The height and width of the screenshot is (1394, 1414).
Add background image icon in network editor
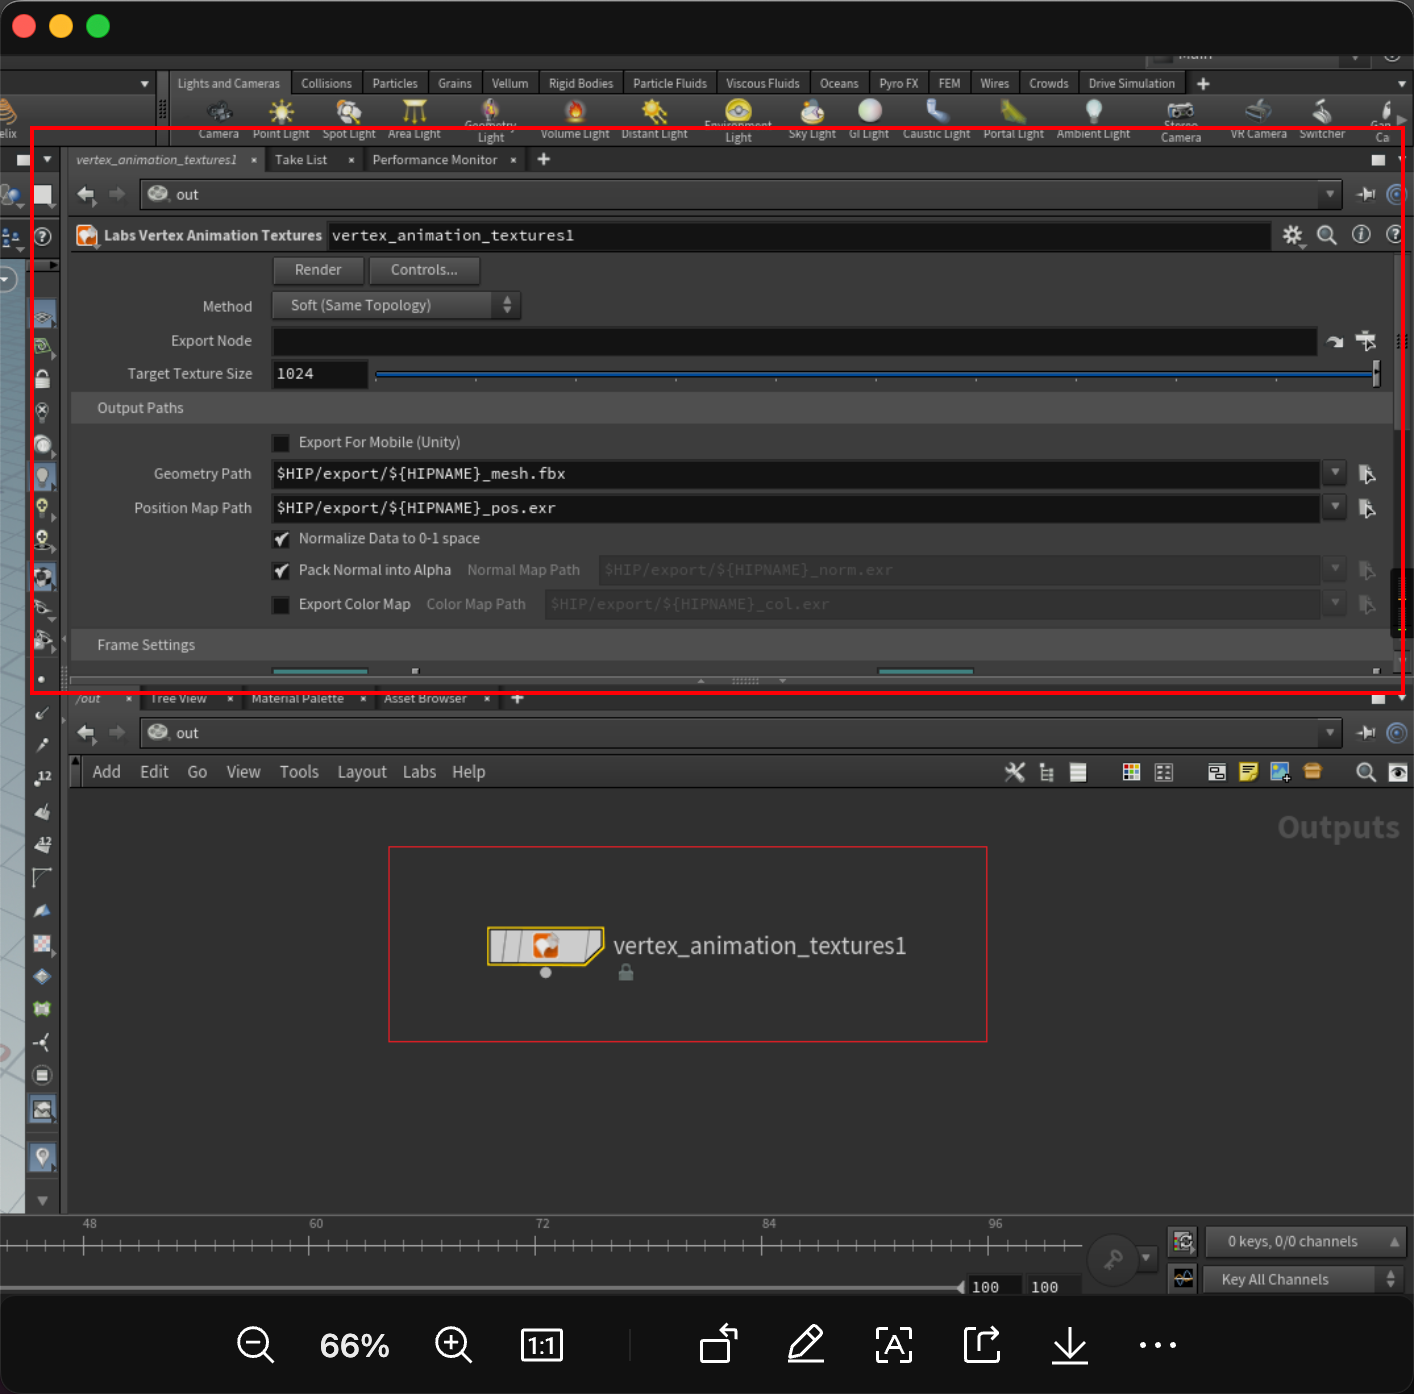point(1280,772)
